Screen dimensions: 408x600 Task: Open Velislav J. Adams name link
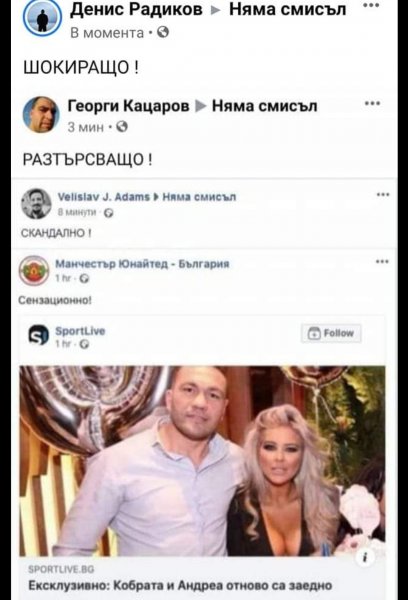tap(104, 197)
